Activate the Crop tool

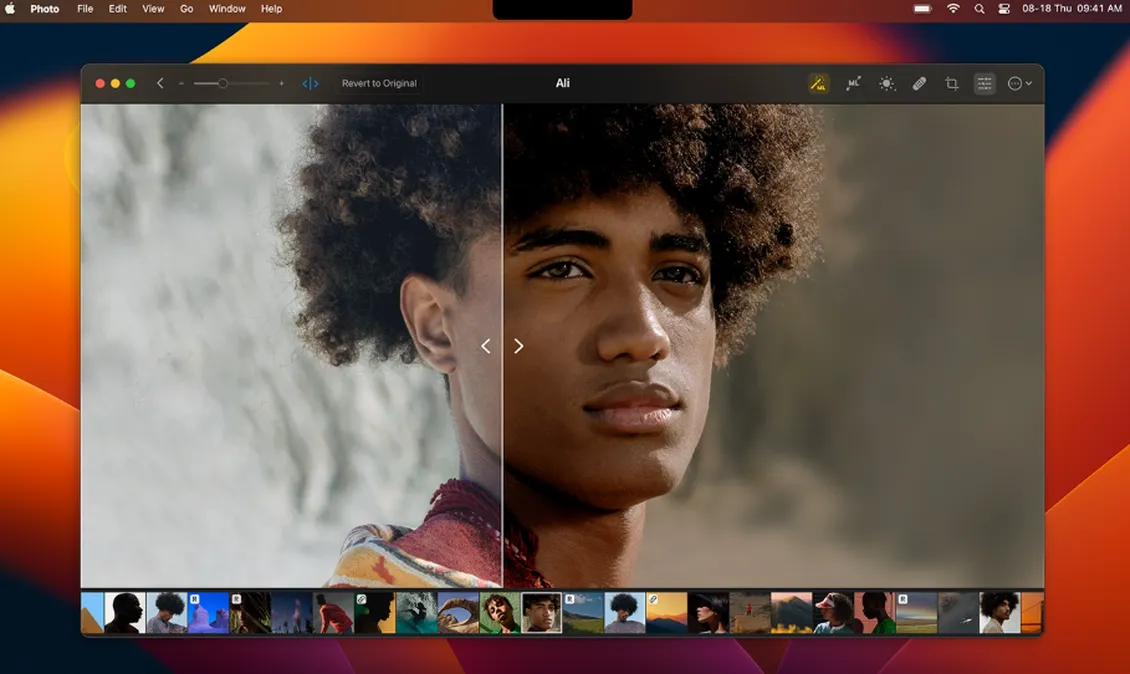[952, 84]
